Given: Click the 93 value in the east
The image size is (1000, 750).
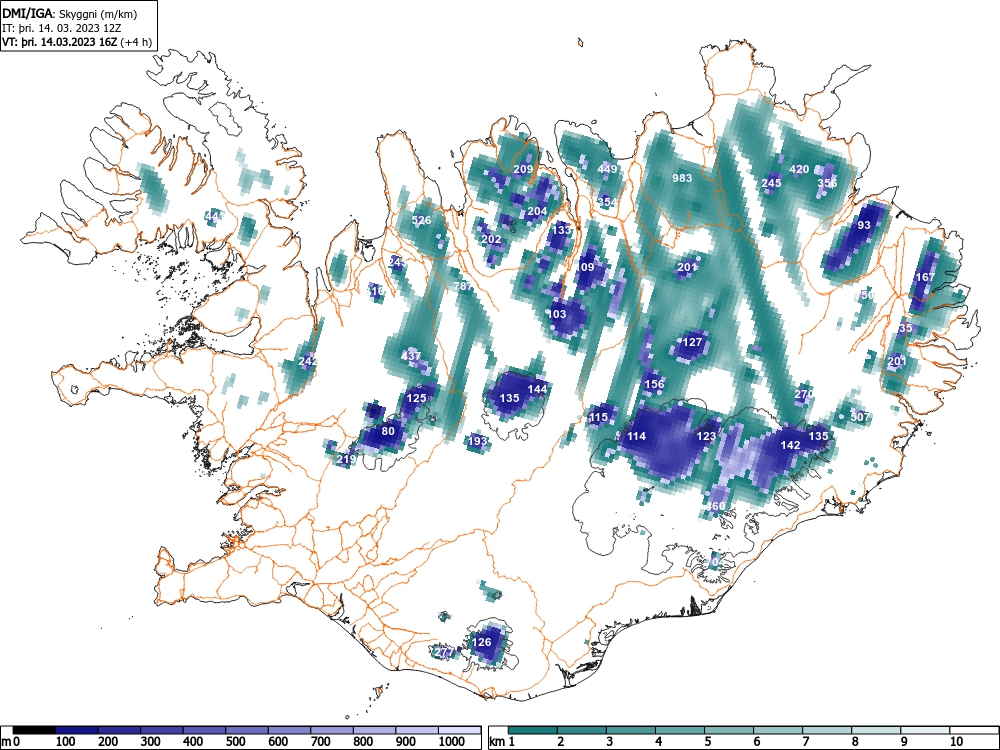Looking at the screenshot, I should tap(864, 225).
